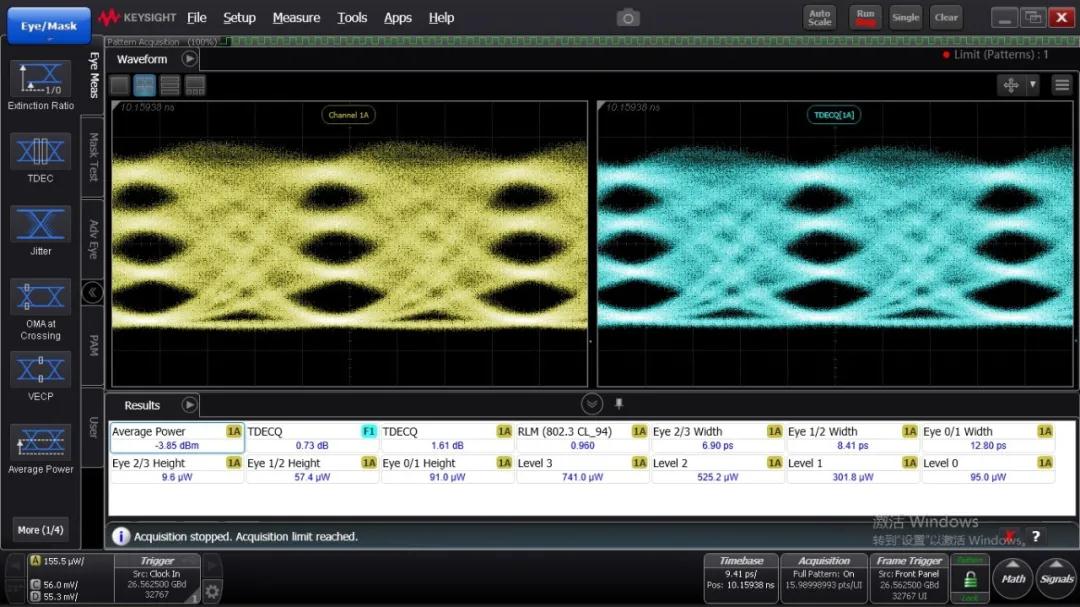Click the TDEC measurement icon
Screen dimensions: 1080x607
click(x=40, y=153)
